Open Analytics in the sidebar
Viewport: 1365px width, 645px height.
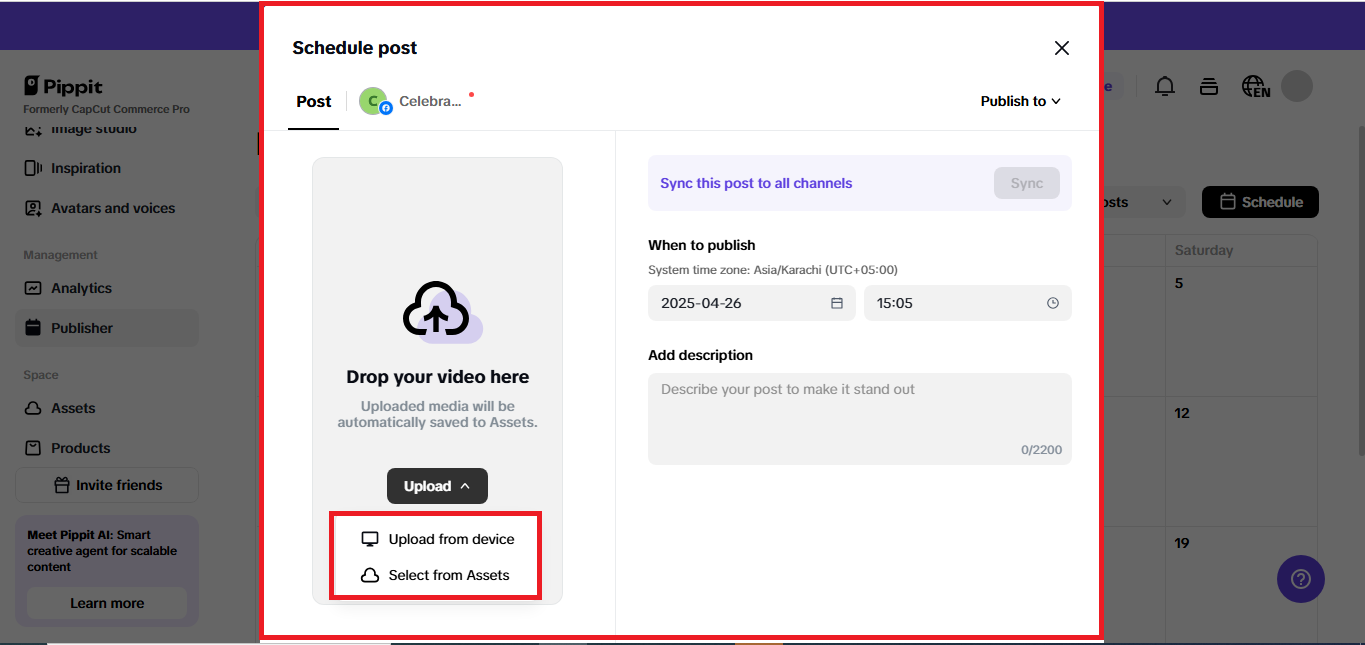(81, 288)
